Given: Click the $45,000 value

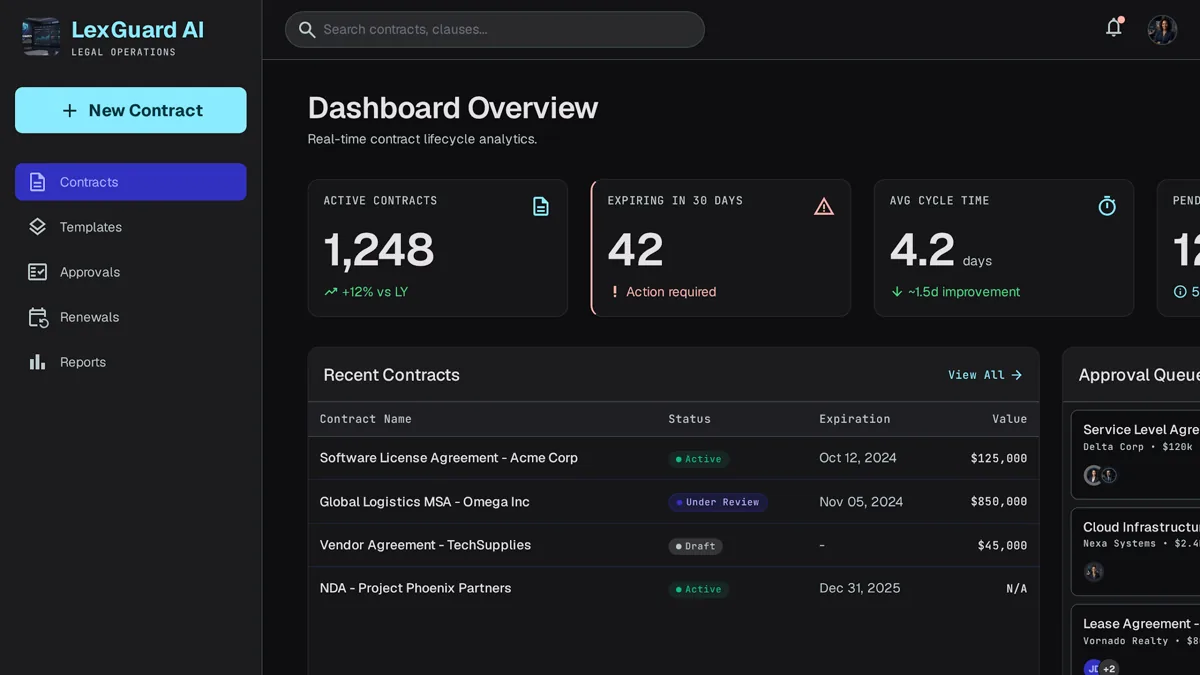Looking at the screenshot, I should tap(1003, 545).
